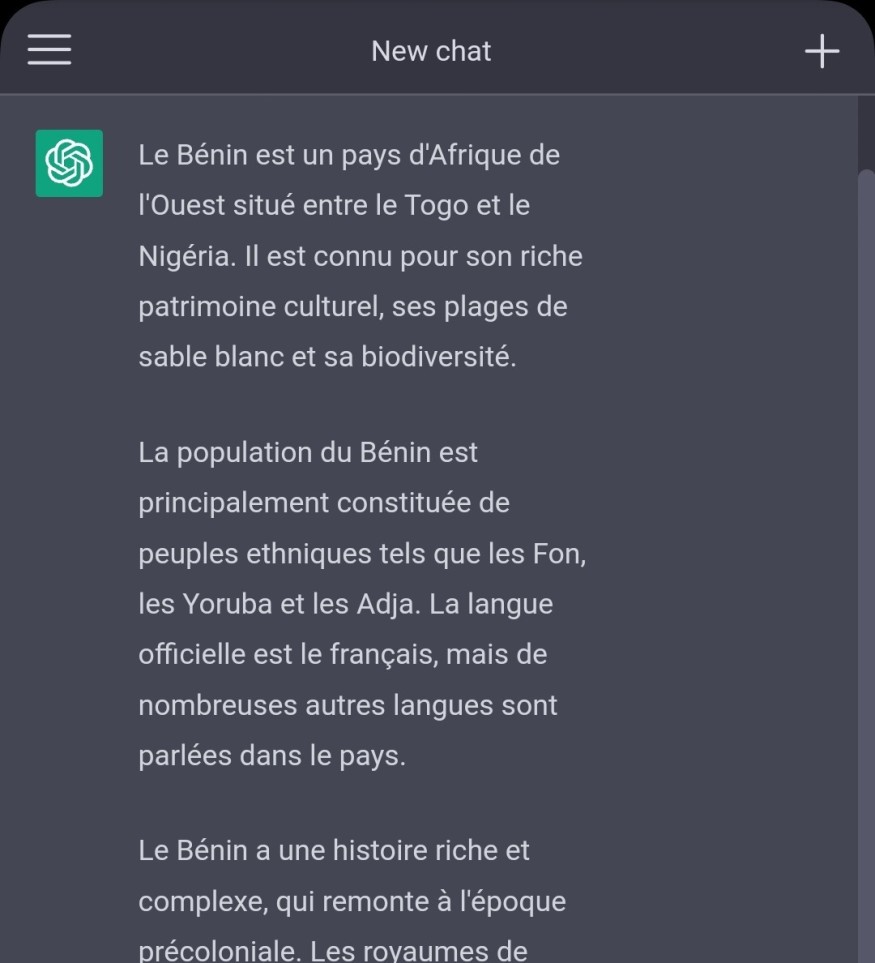
Task: Start a new chat with plus icon
Action: (x=822, y=50)
